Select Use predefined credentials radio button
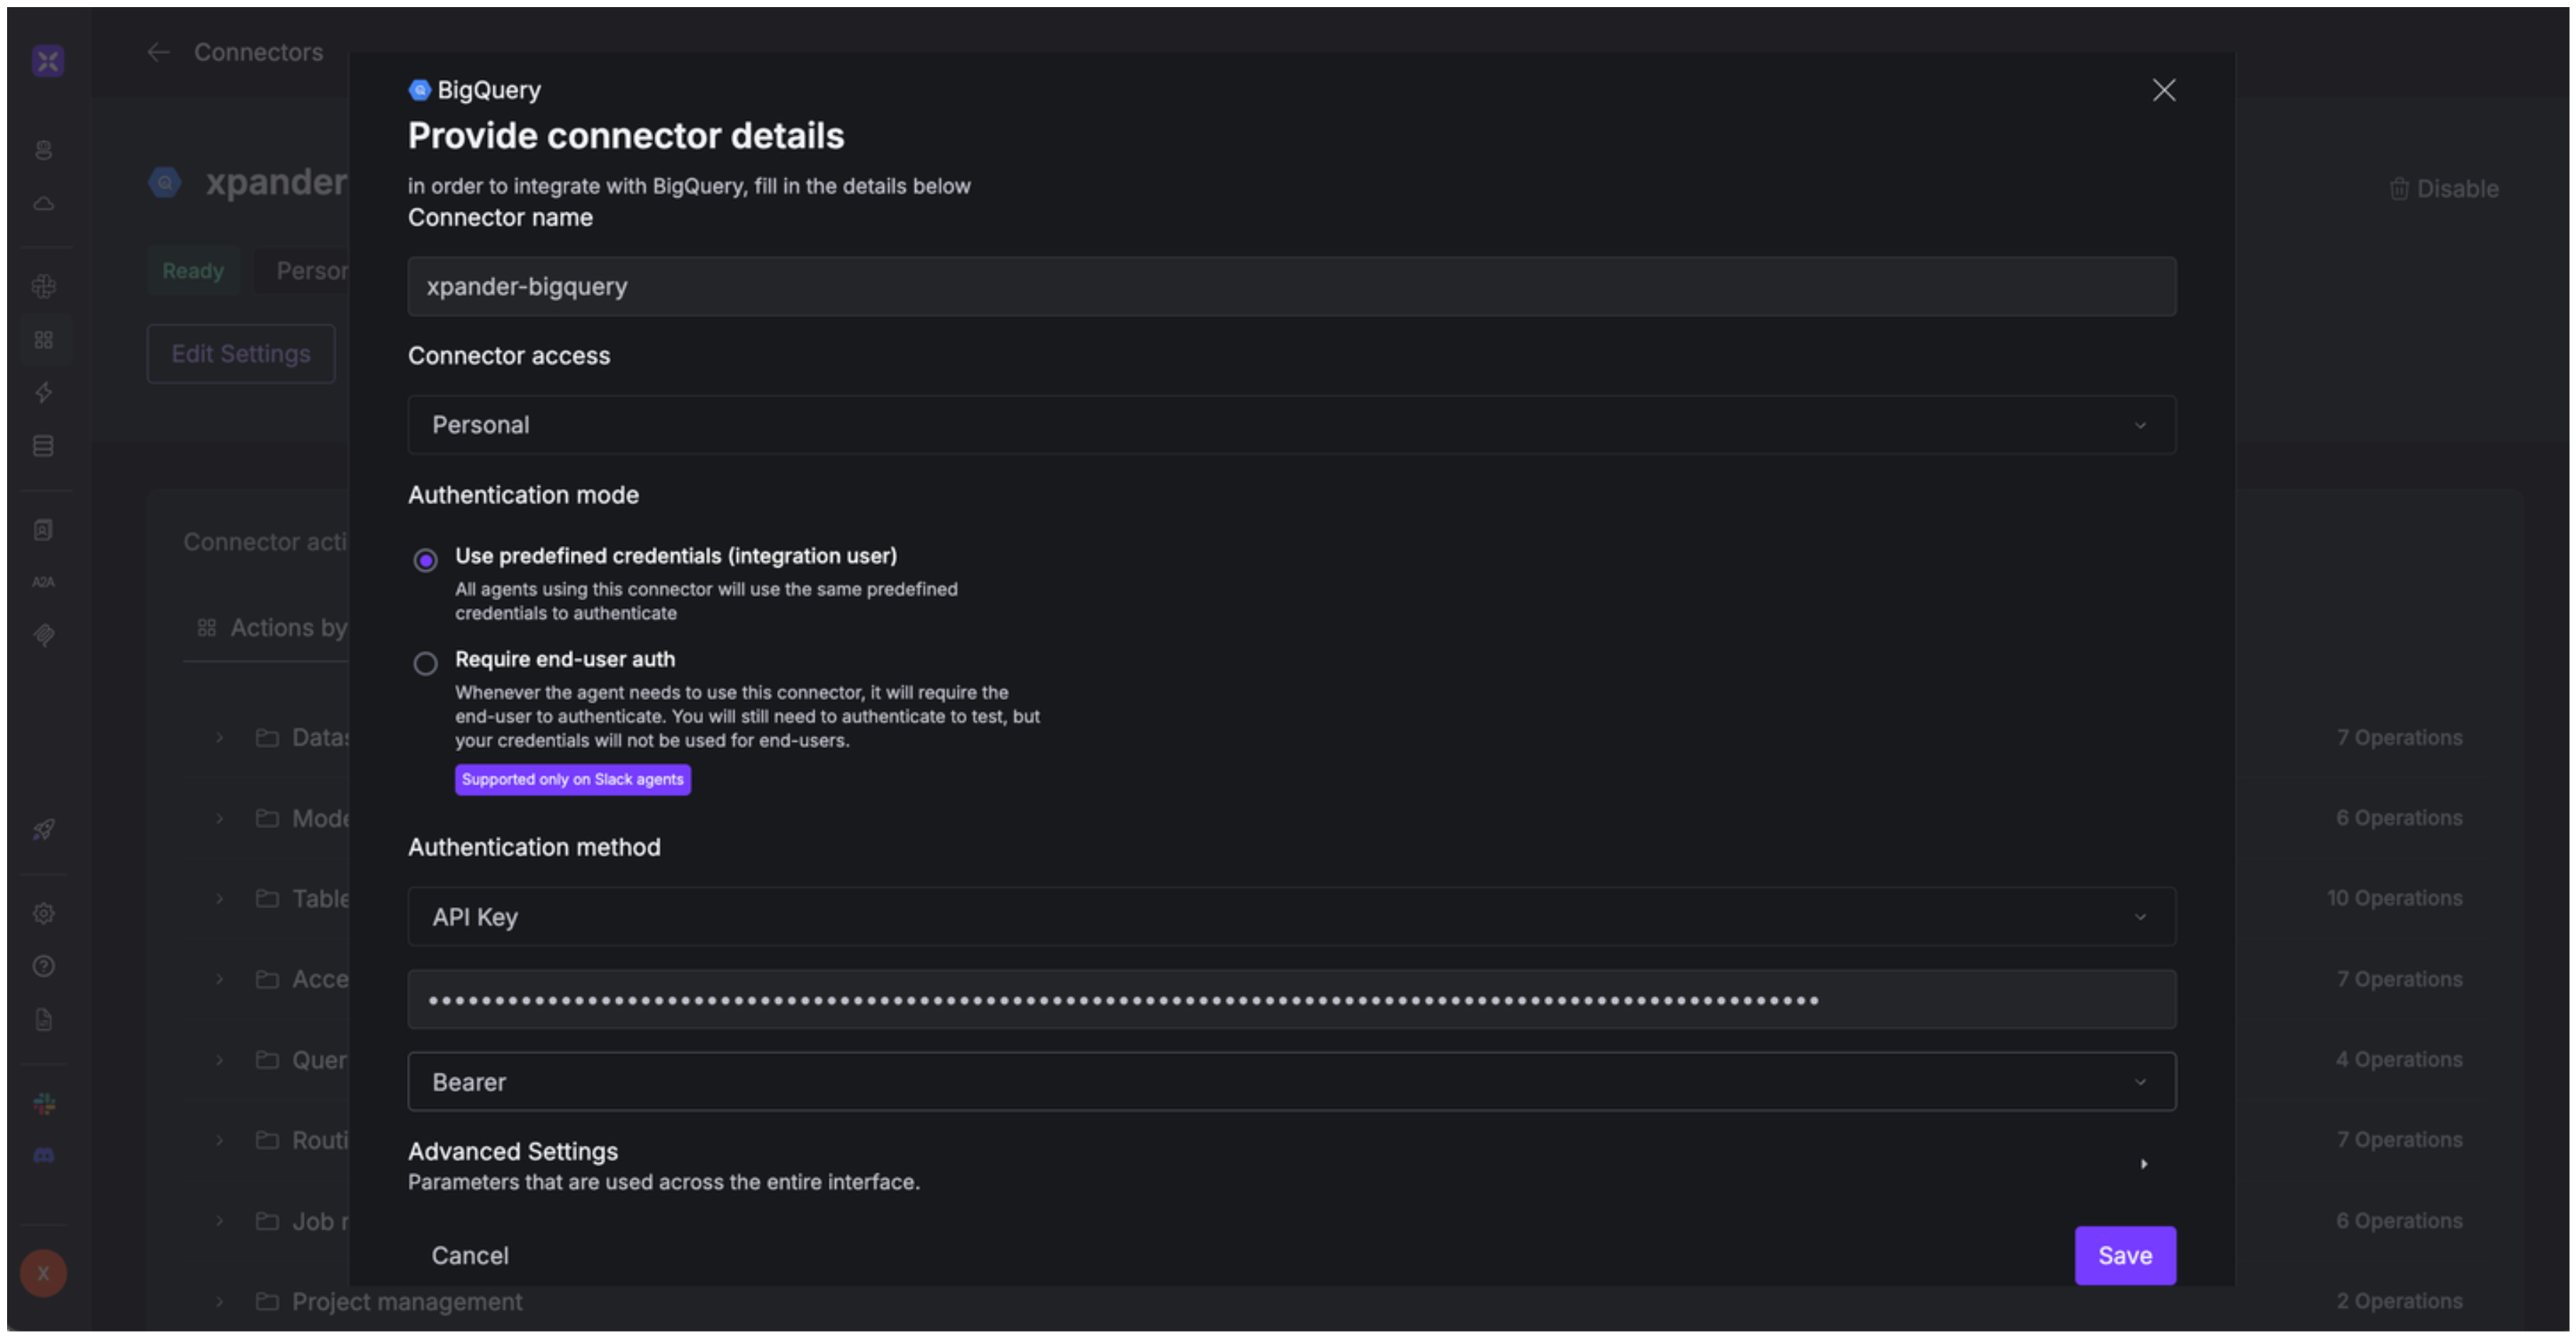2576x1338 pixels. [425, 560]
